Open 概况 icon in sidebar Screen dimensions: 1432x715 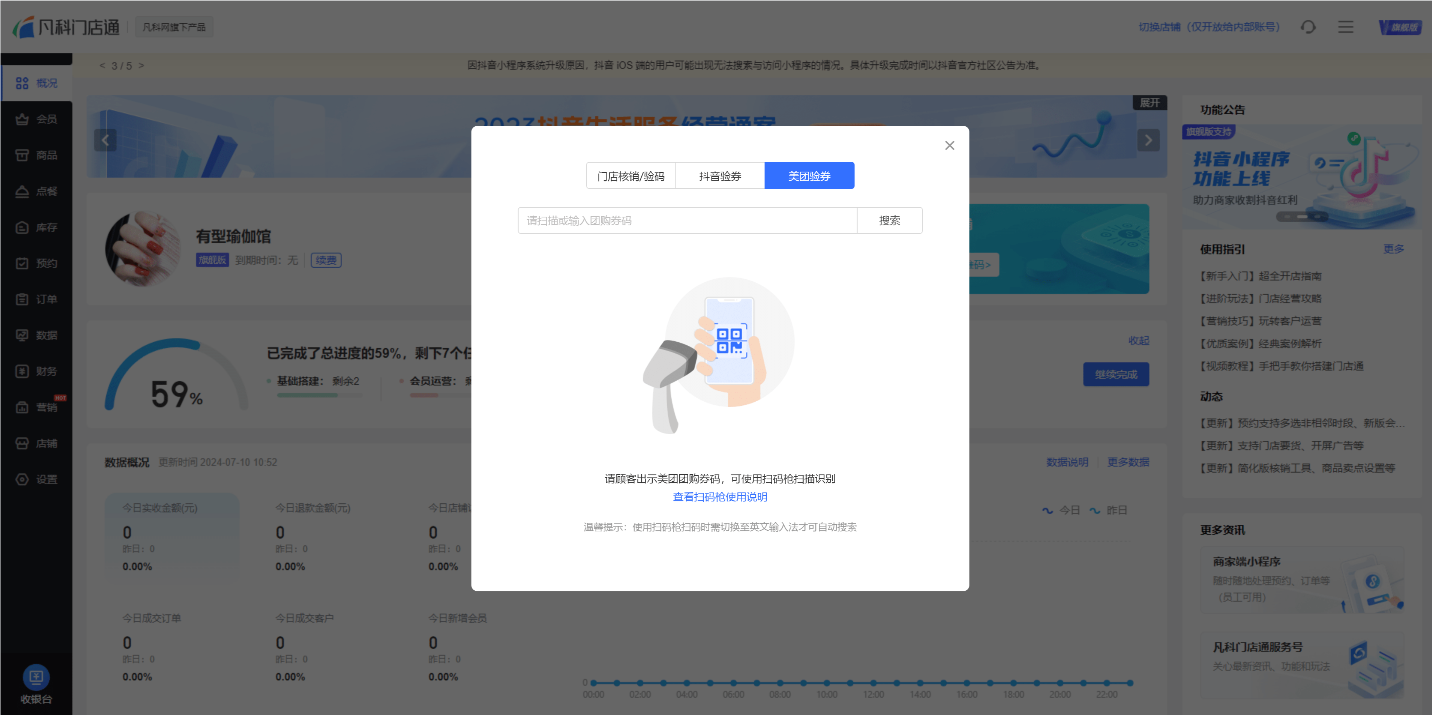pyautogui.click(x=22, y=83)
